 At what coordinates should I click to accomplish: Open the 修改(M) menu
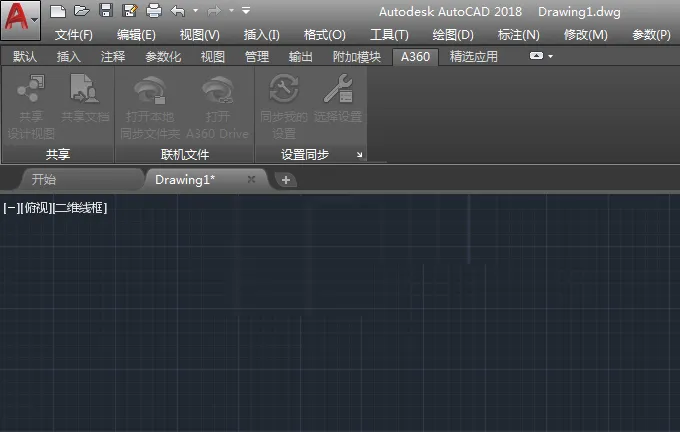click(585, 35)
